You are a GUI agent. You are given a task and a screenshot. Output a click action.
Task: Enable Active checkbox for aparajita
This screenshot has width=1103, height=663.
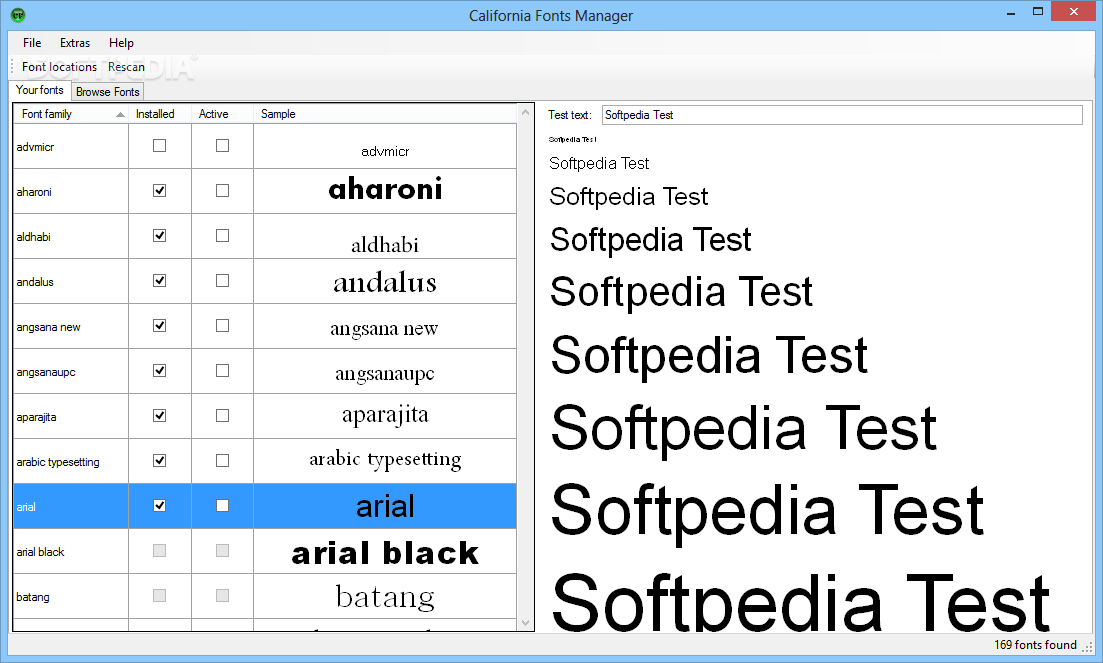222,416
